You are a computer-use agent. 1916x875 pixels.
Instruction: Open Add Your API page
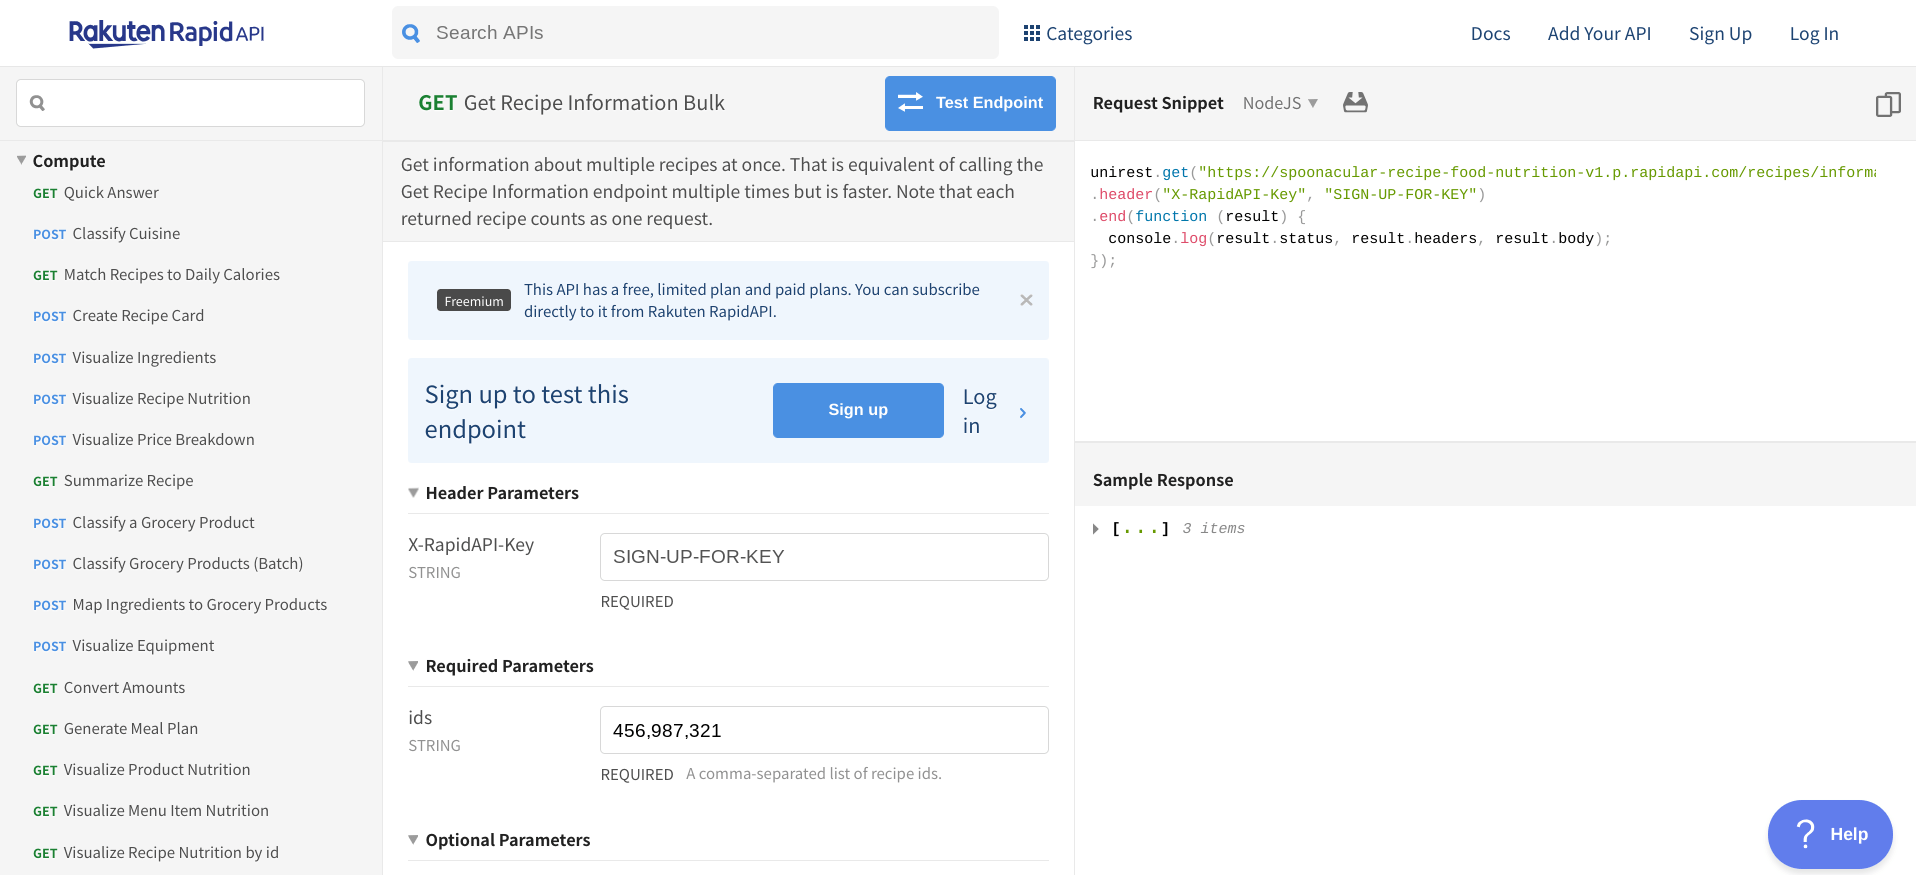pos(1599,33)
